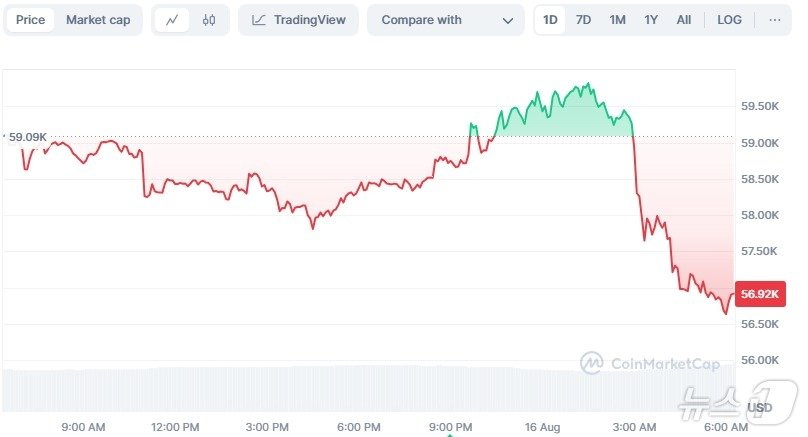Image resolution: width=808 pixels, height=437 pixels.
Task: Select the 1D time range
Action: tap(550, 20)
